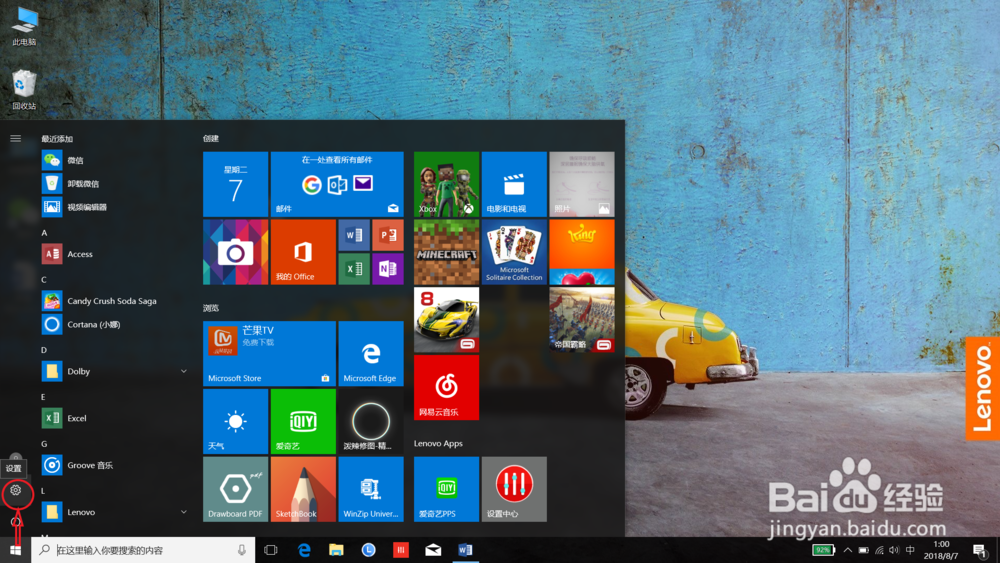The width and height of the screenshot is (1000, 563).
Task: Open the Photos tile
Action: [x=582, y=184]
